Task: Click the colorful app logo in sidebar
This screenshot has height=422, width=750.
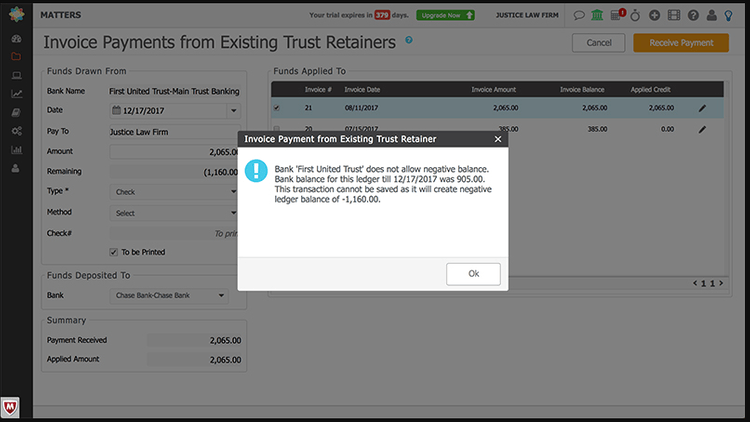Action: pos(16,14)
